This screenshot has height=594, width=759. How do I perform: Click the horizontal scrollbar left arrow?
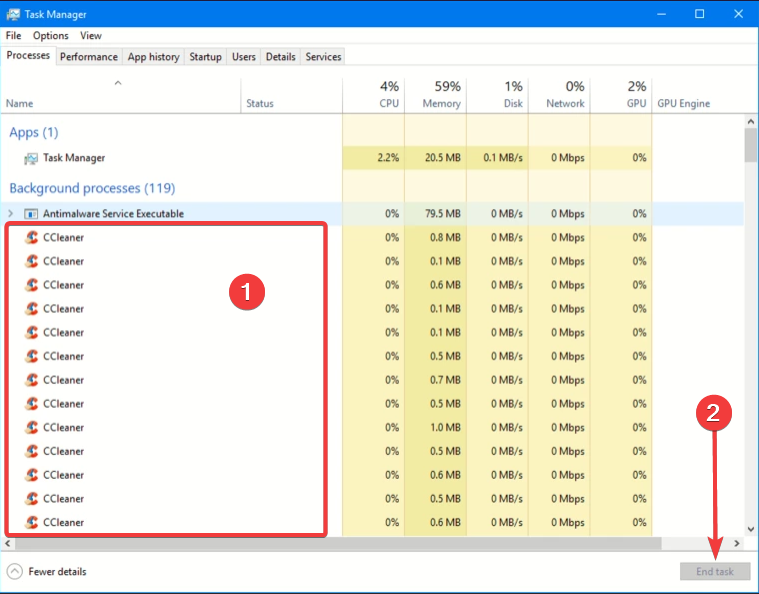tap(7, 543)
